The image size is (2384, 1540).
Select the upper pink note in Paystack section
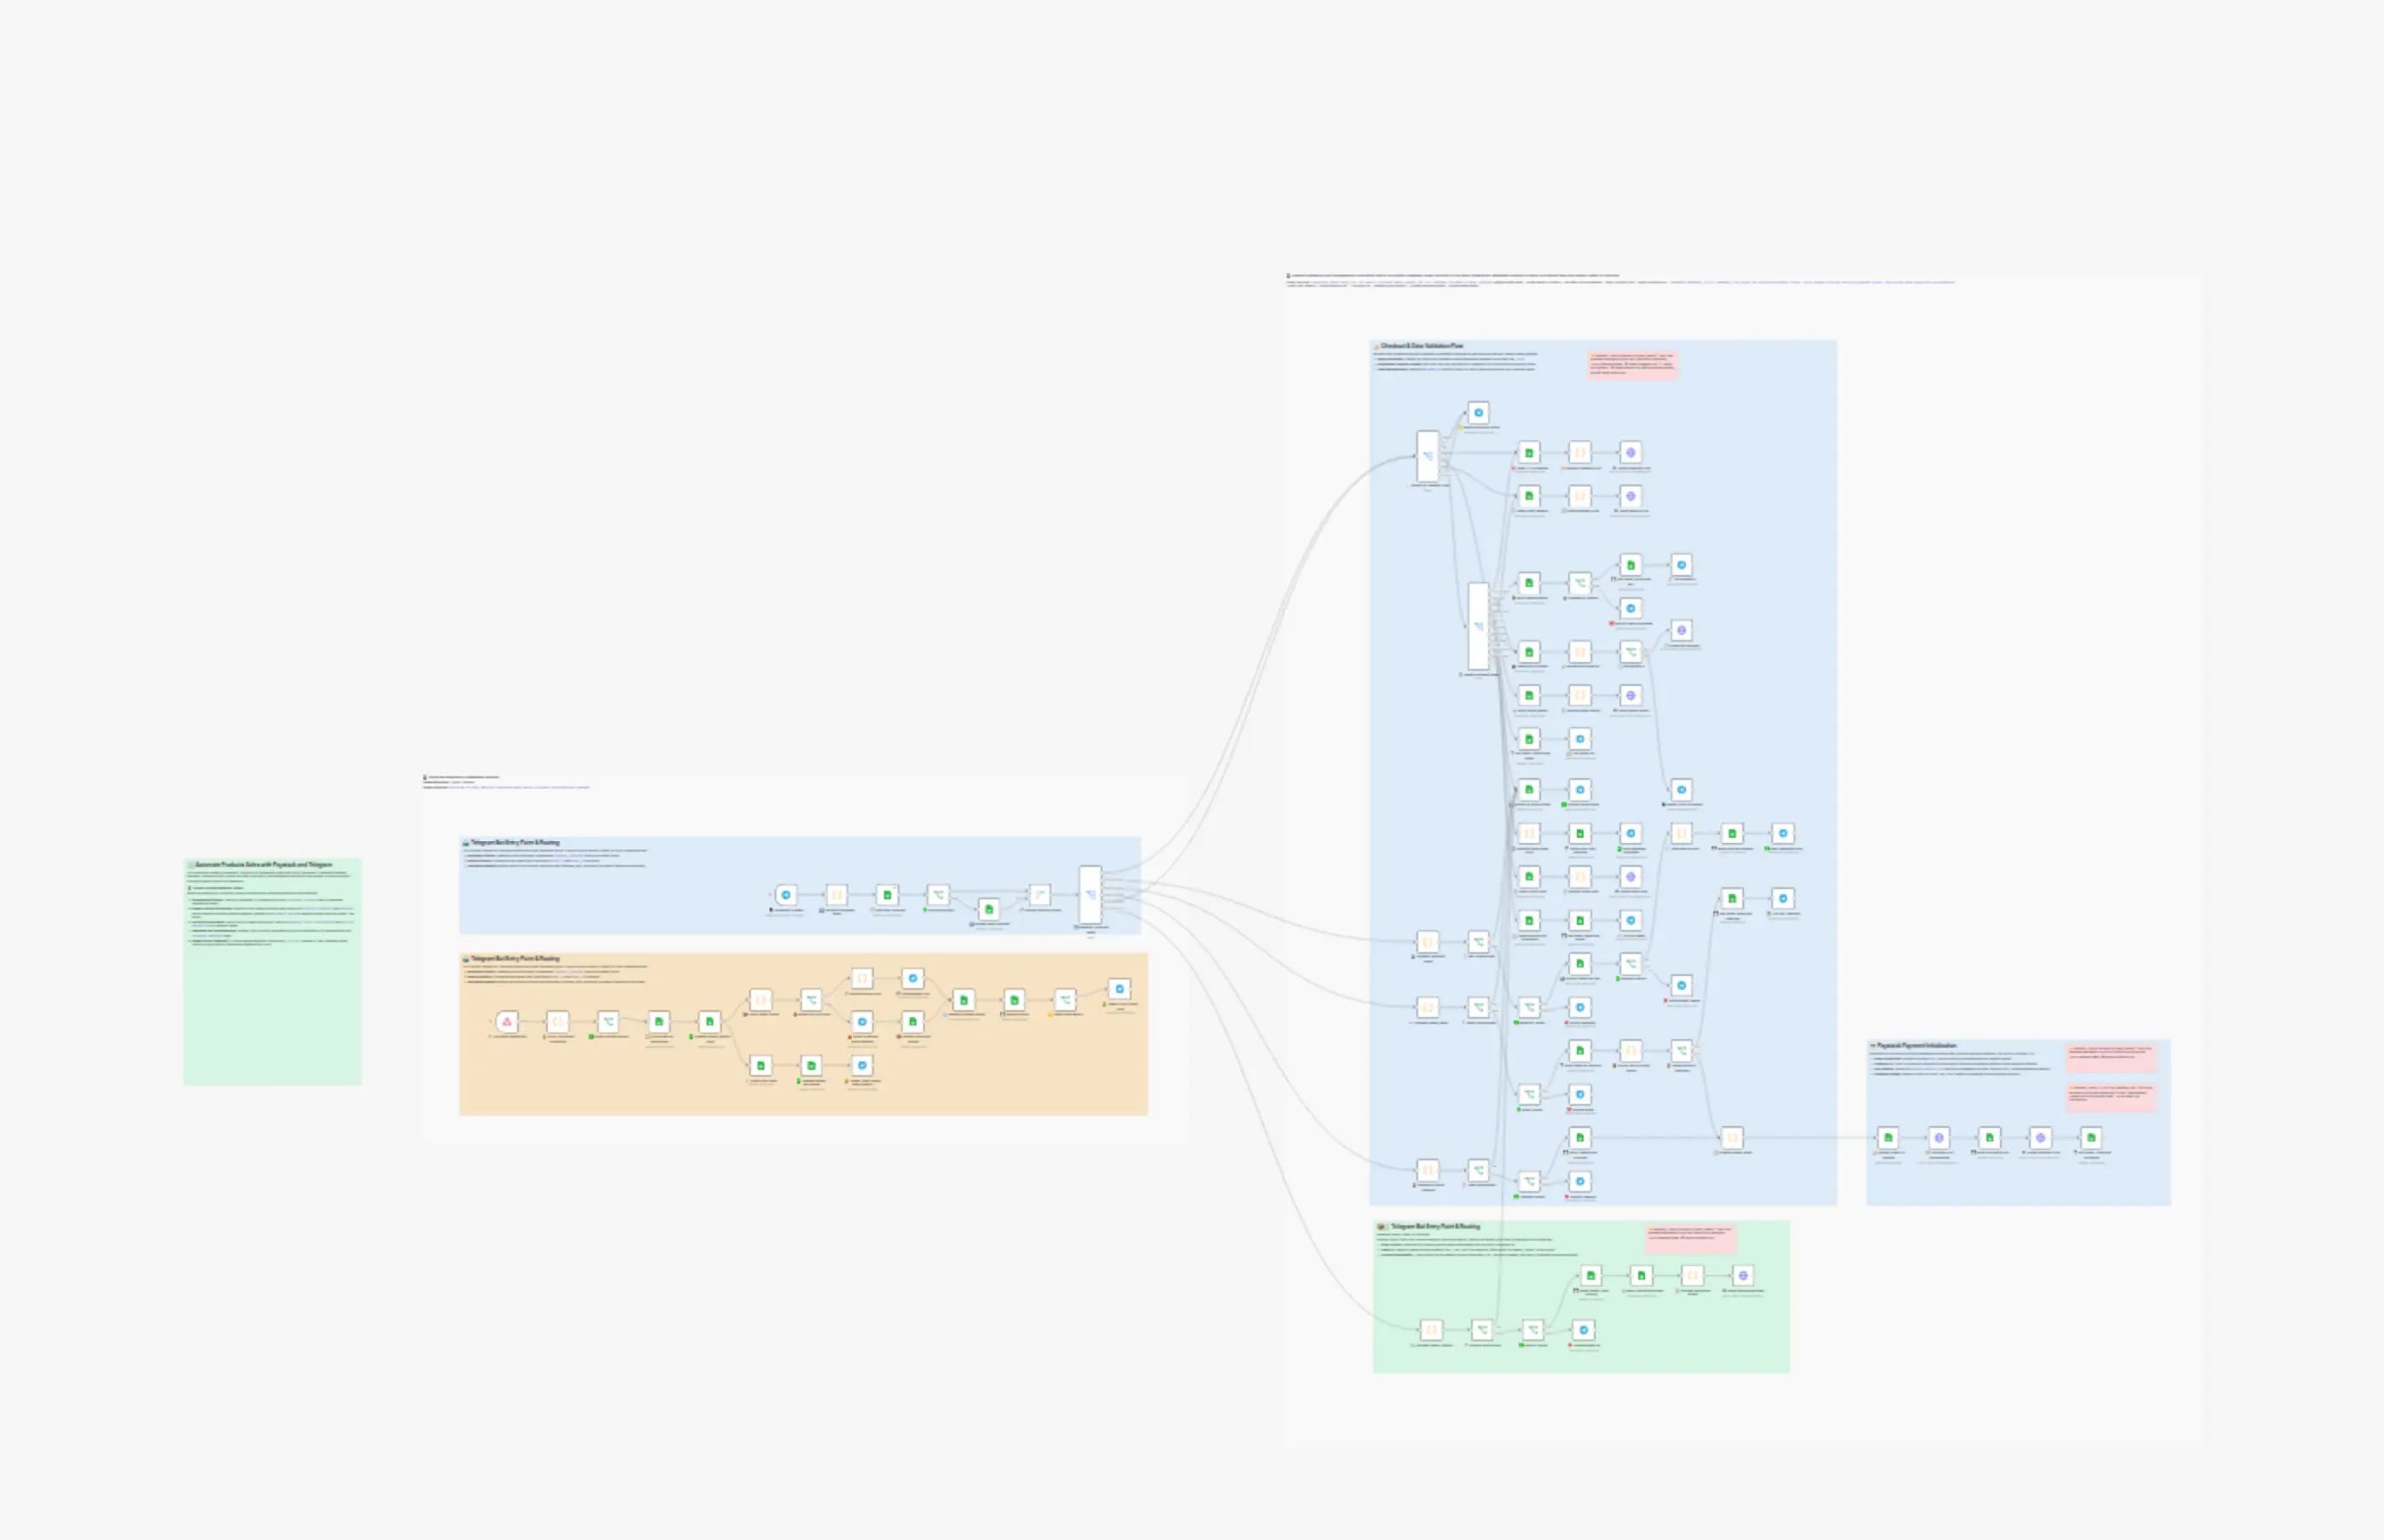[2111, 1057]
